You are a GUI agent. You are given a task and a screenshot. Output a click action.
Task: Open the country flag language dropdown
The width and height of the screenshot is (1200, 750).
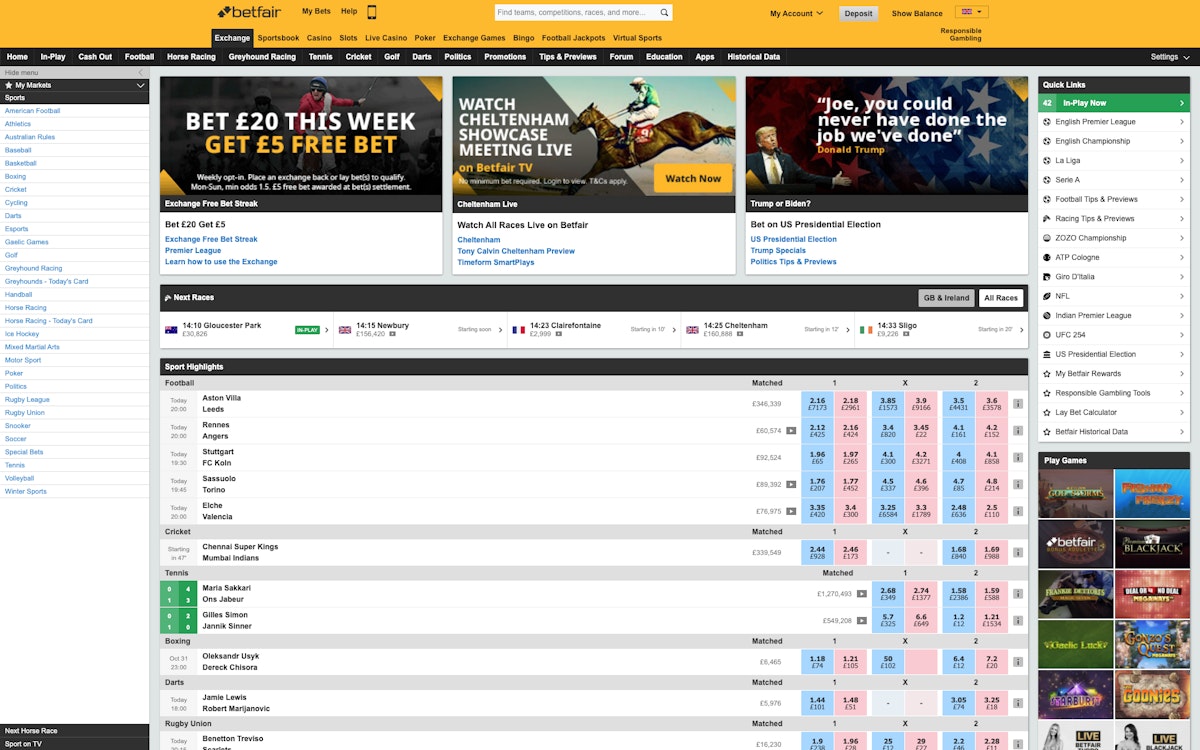[x=971, y=13]
